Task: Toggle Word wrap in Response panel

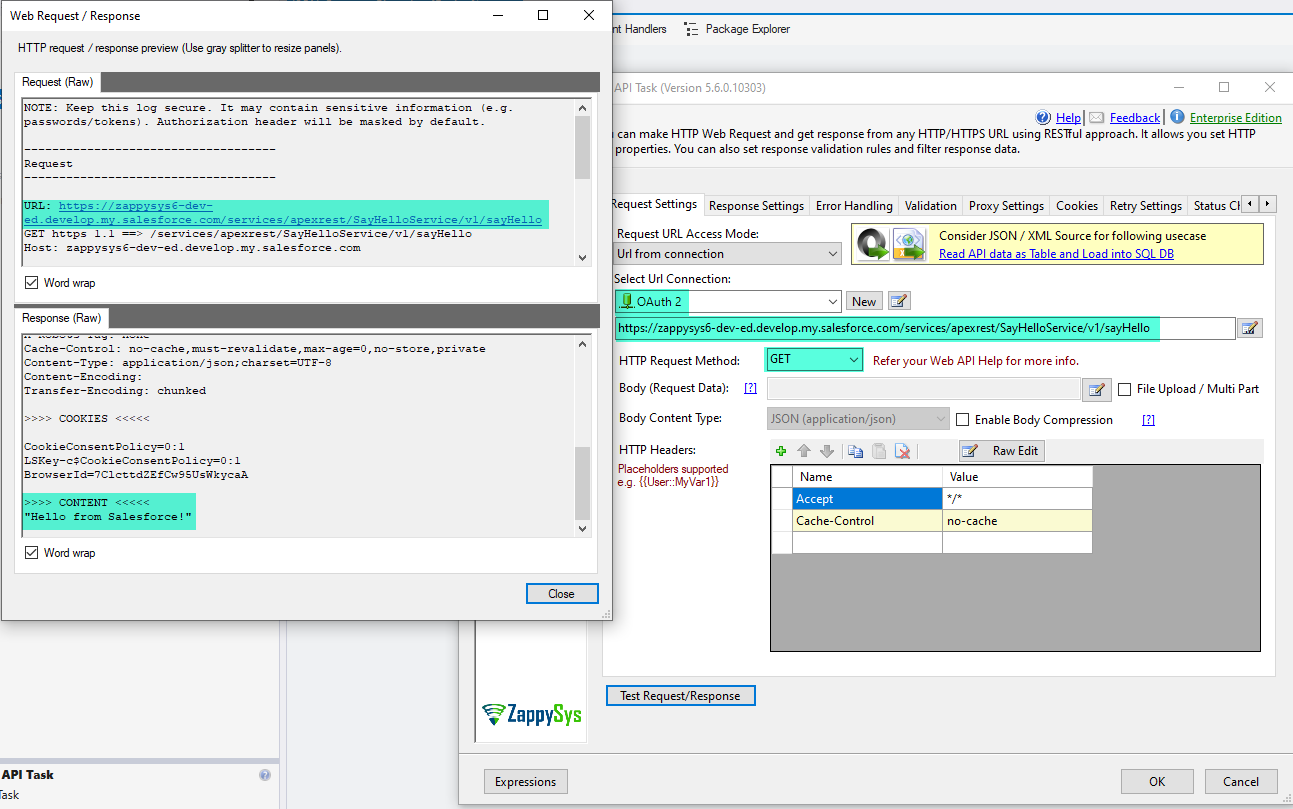Action: [32, 553]
